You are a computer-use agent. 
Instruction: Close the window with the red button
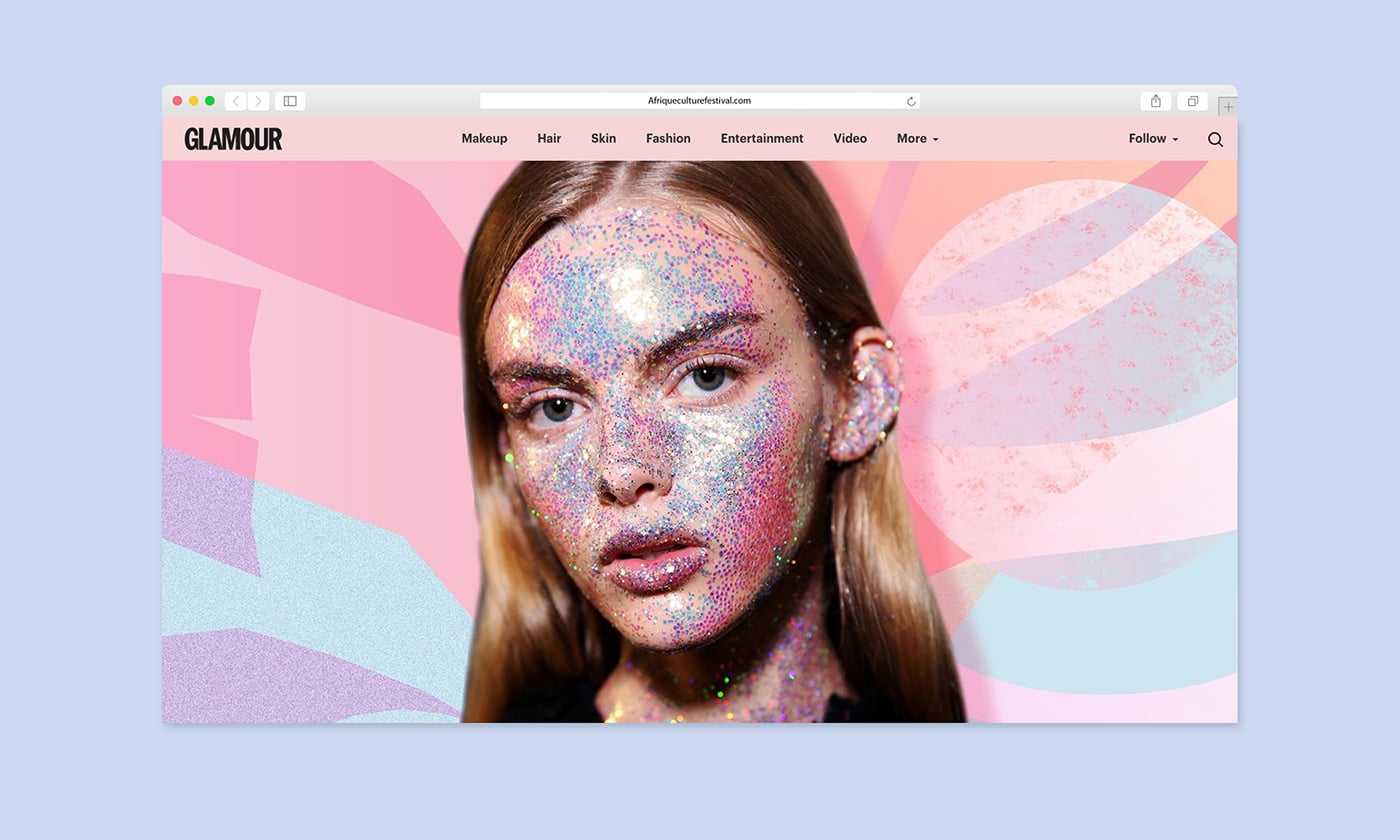pyautogui.click(x=177, y=101)
